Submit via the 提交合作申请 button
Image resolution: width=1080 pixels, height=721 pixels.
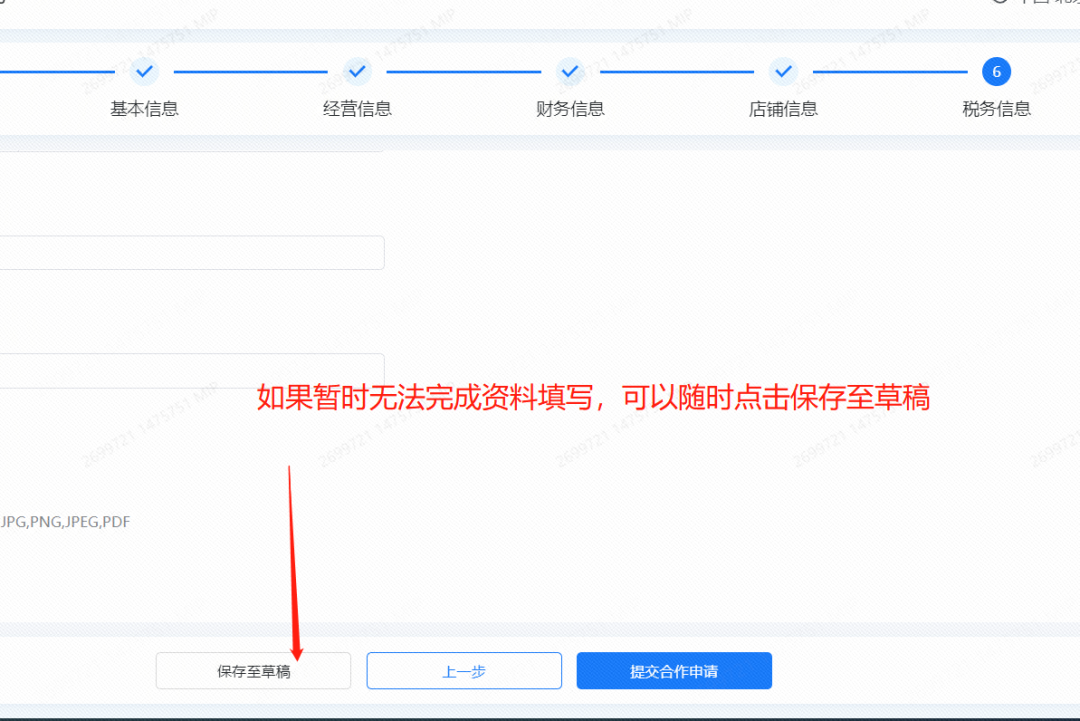coord(673,670)
